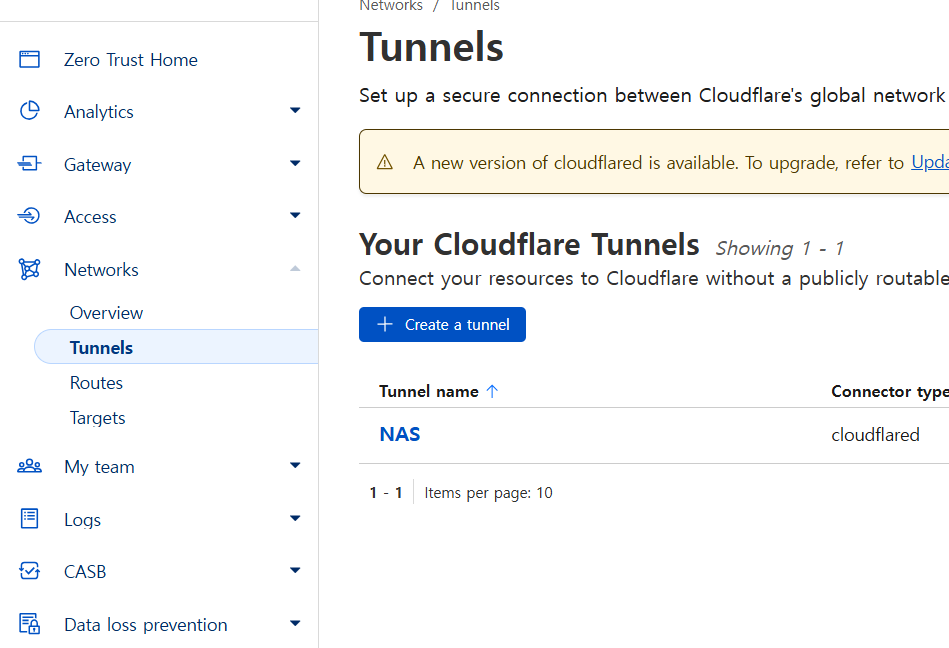Expand the Access menu arrow
The width and height of the screenshot is (949, 648).
295,215
